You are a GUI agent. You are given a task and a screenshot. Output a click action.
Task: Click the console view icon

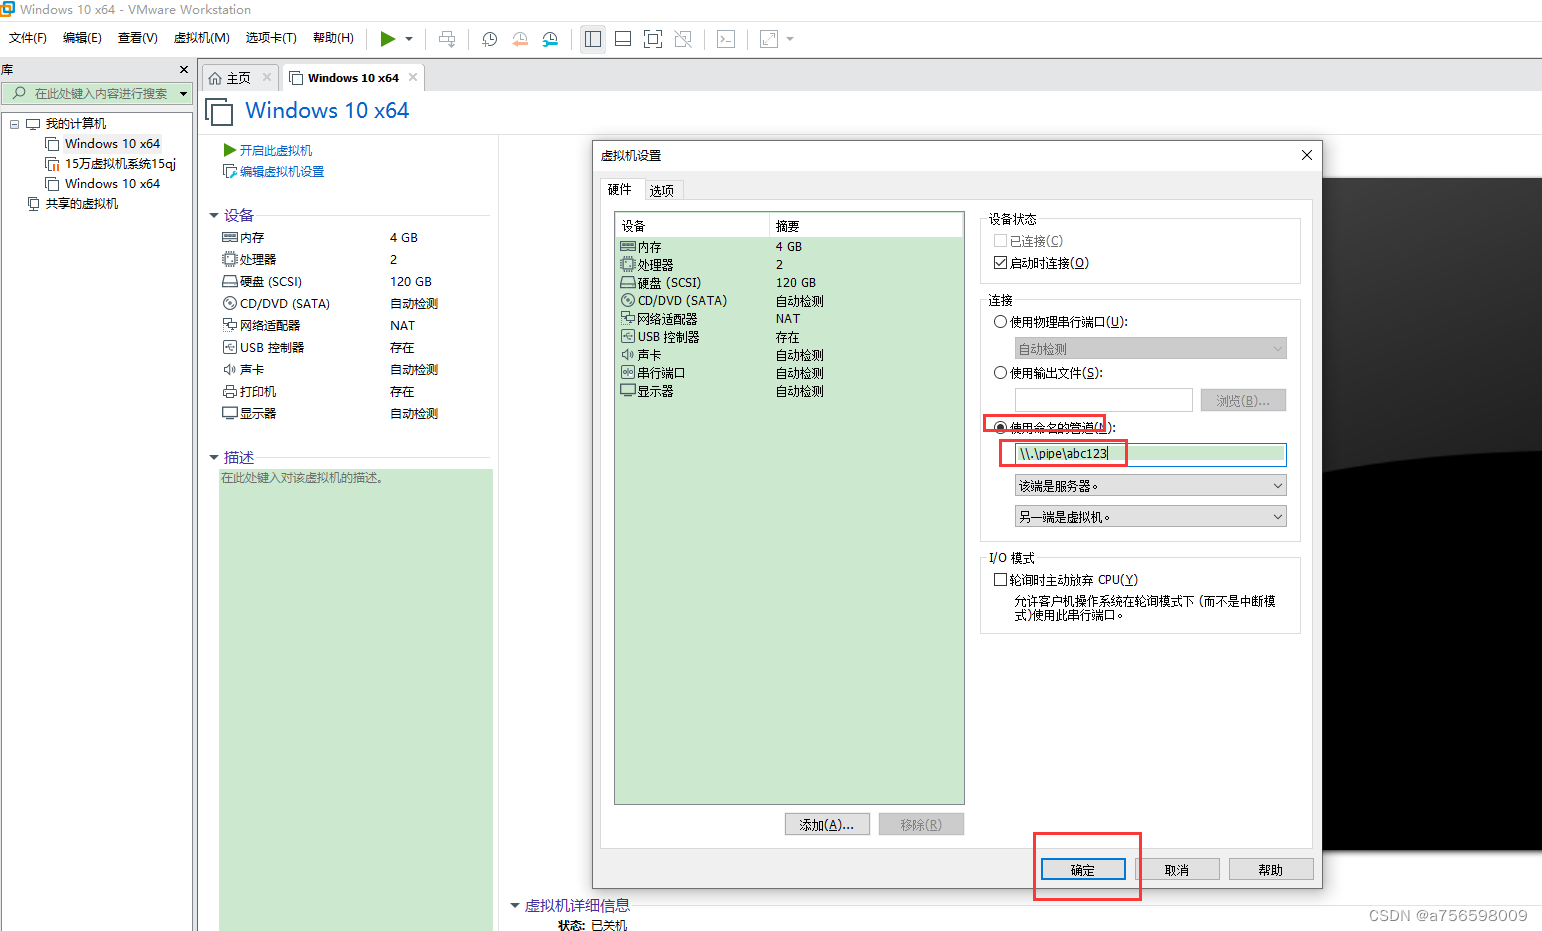coord(726,39)
